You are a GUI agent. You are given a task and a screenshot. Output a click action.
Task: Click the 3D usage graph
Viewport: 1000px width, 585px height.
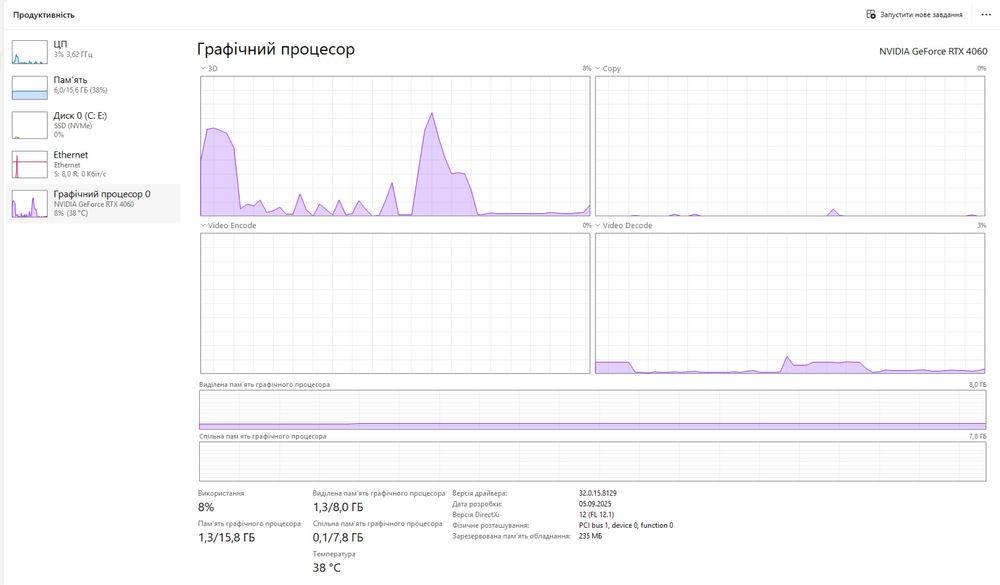(395, 146)
